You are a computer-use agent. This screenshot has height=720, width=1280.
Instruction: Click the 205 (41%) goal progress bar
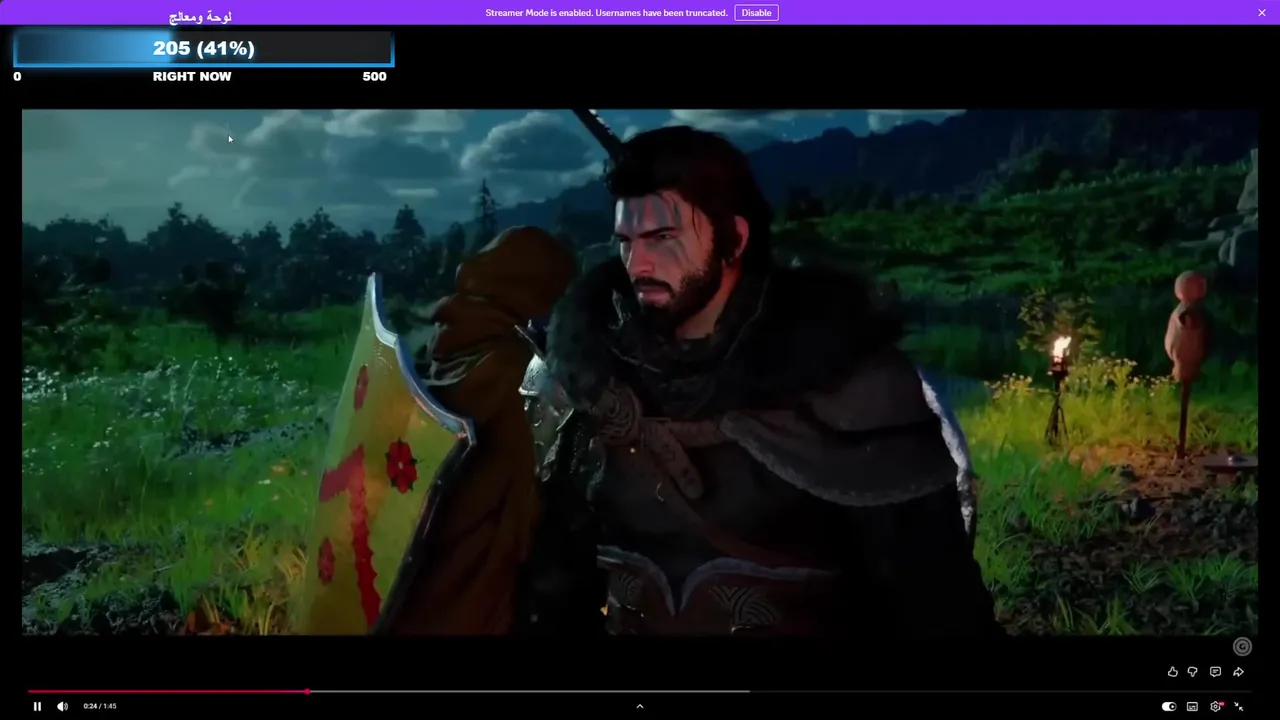point(204,48)
